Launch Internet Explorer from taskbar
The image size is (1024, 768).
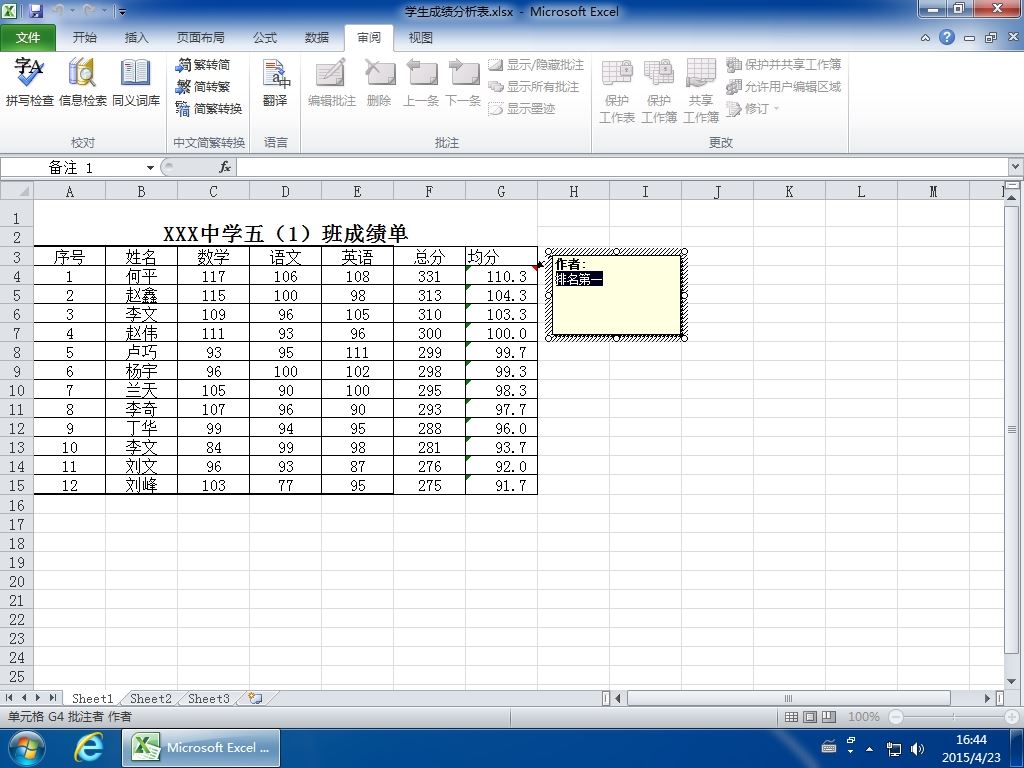coord(88,748)
